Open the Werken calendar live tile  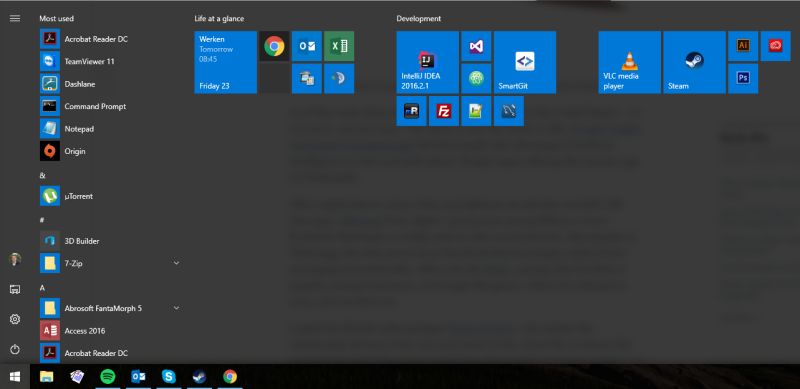coord(226,62)
